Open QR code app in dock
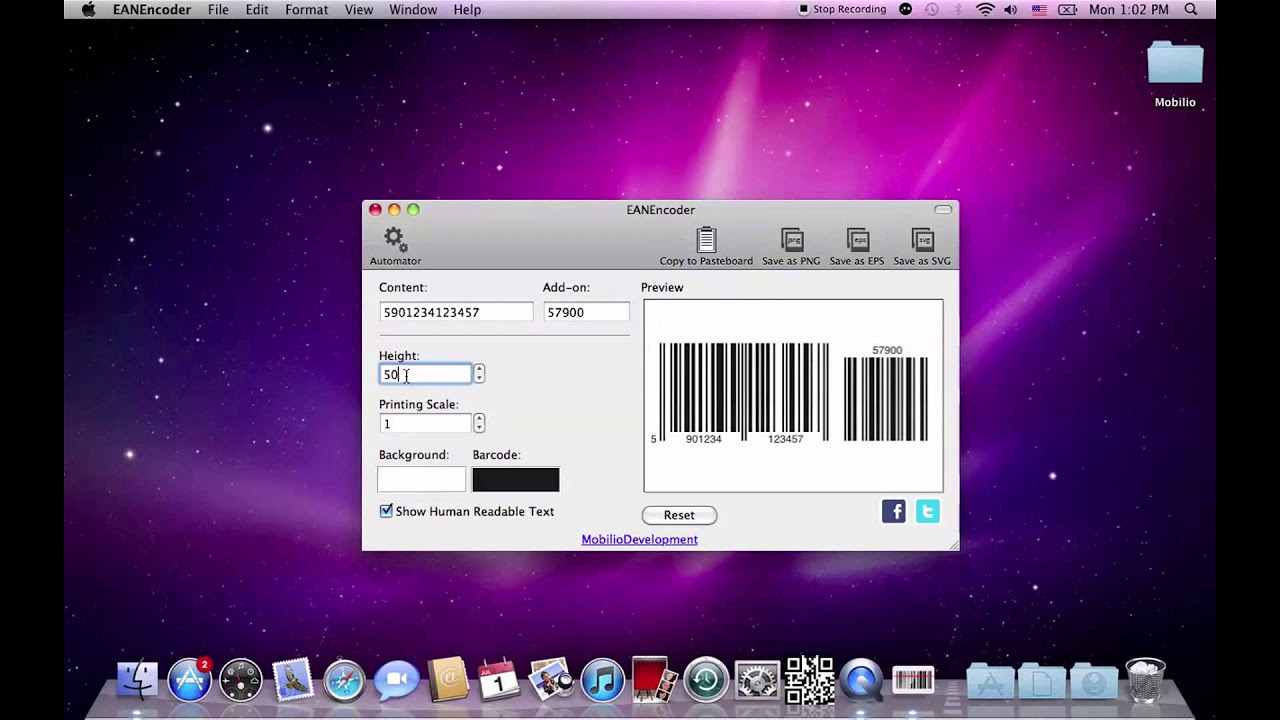This screenshot has width=1280, height=720. 809,680
